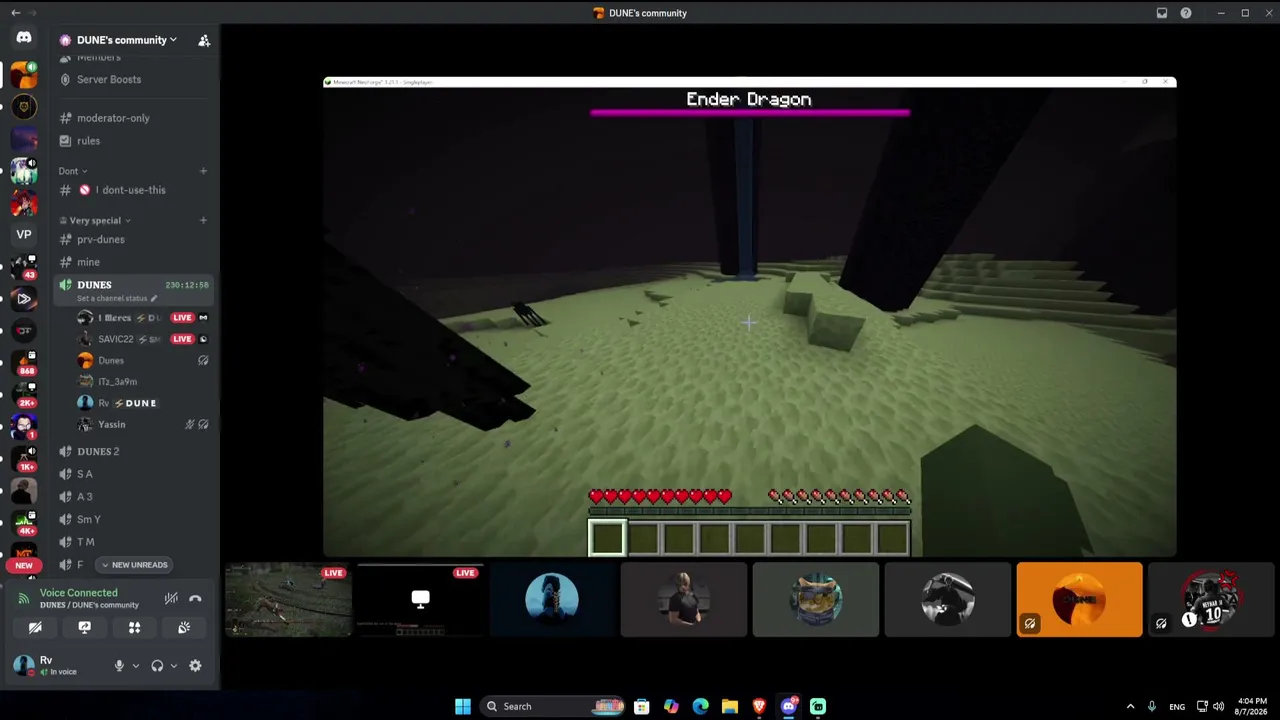Open the Server Boosts page
Image resolution: width=1280 pixels, height=720 pixels.
point(109,79)
